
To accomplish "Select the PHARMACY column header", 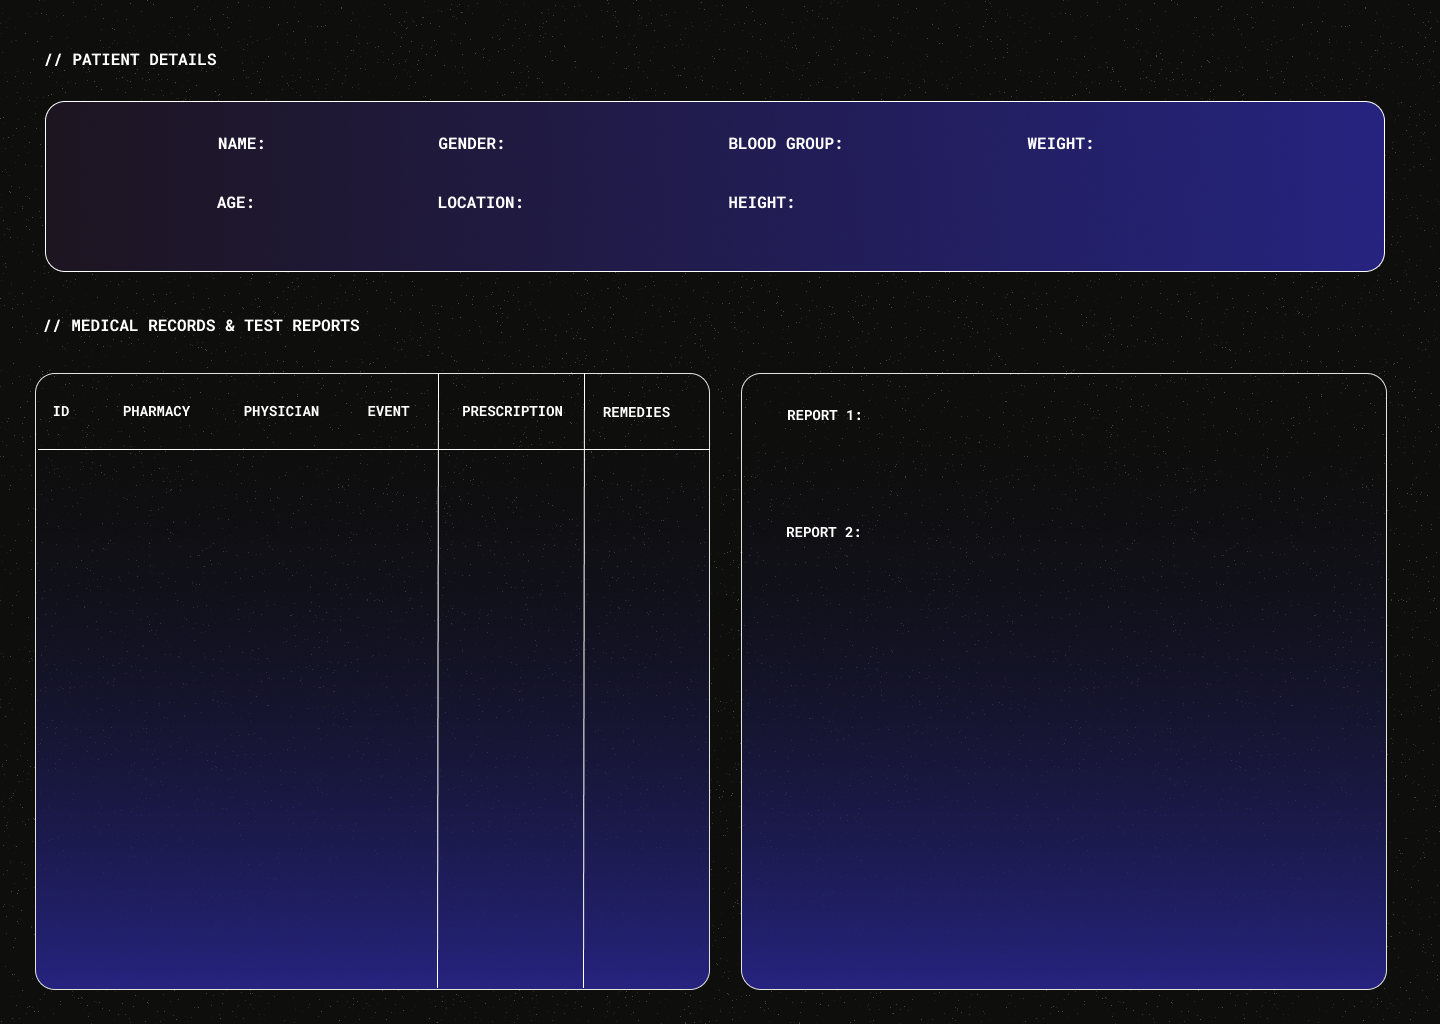I will (156, 411).
